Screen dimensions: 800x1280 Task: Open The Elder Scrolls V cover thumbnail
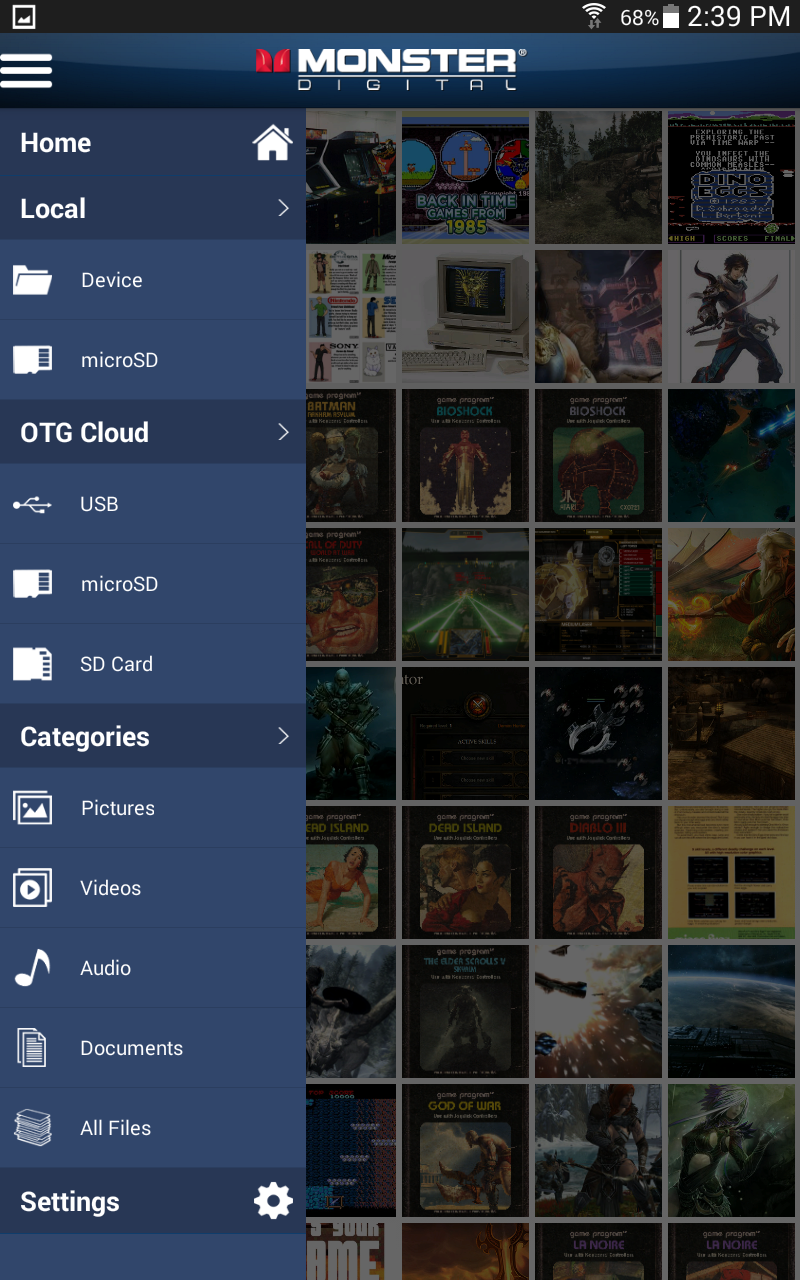tap(465, 1011)
